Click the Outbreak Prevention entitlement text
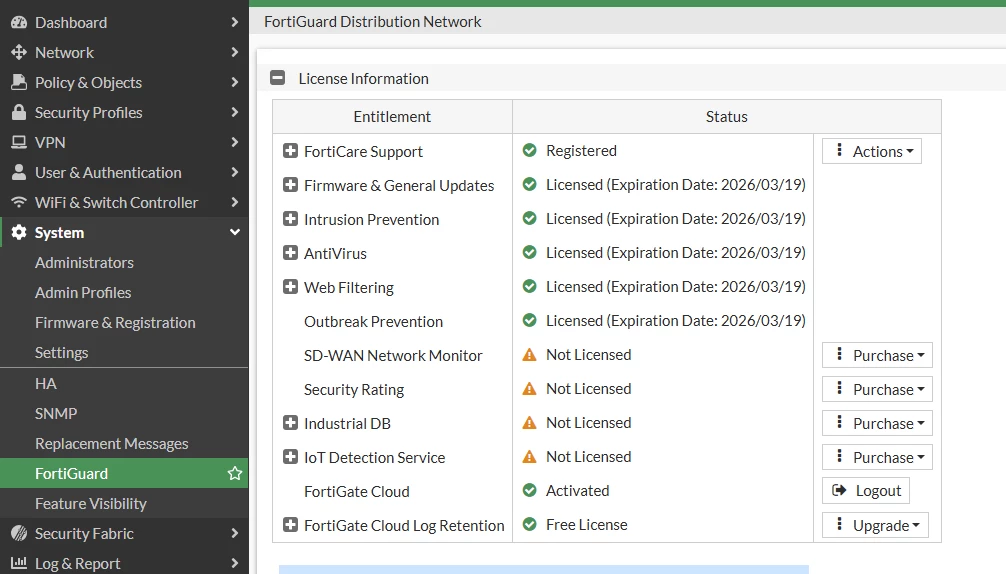1006x574 pixels. click(x=373, y=321)
